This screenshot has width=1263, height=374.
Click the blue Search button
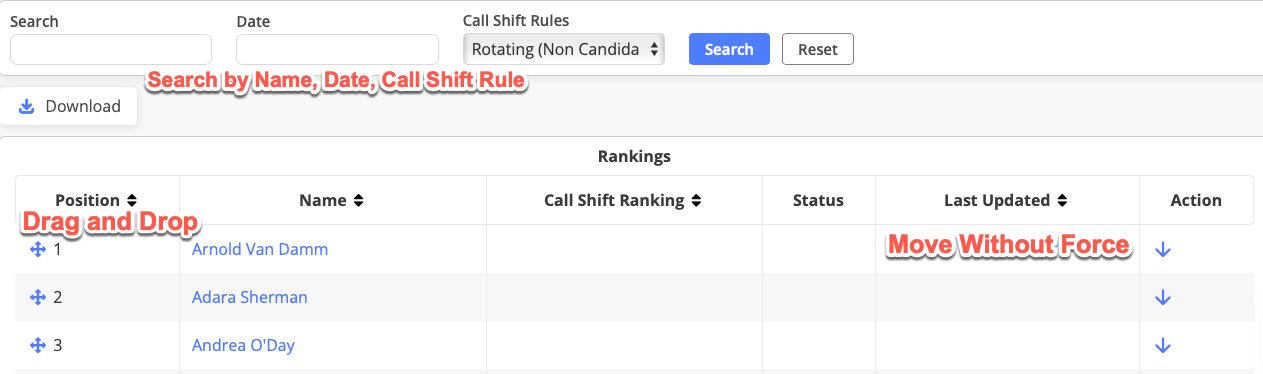tap(729, 49)
